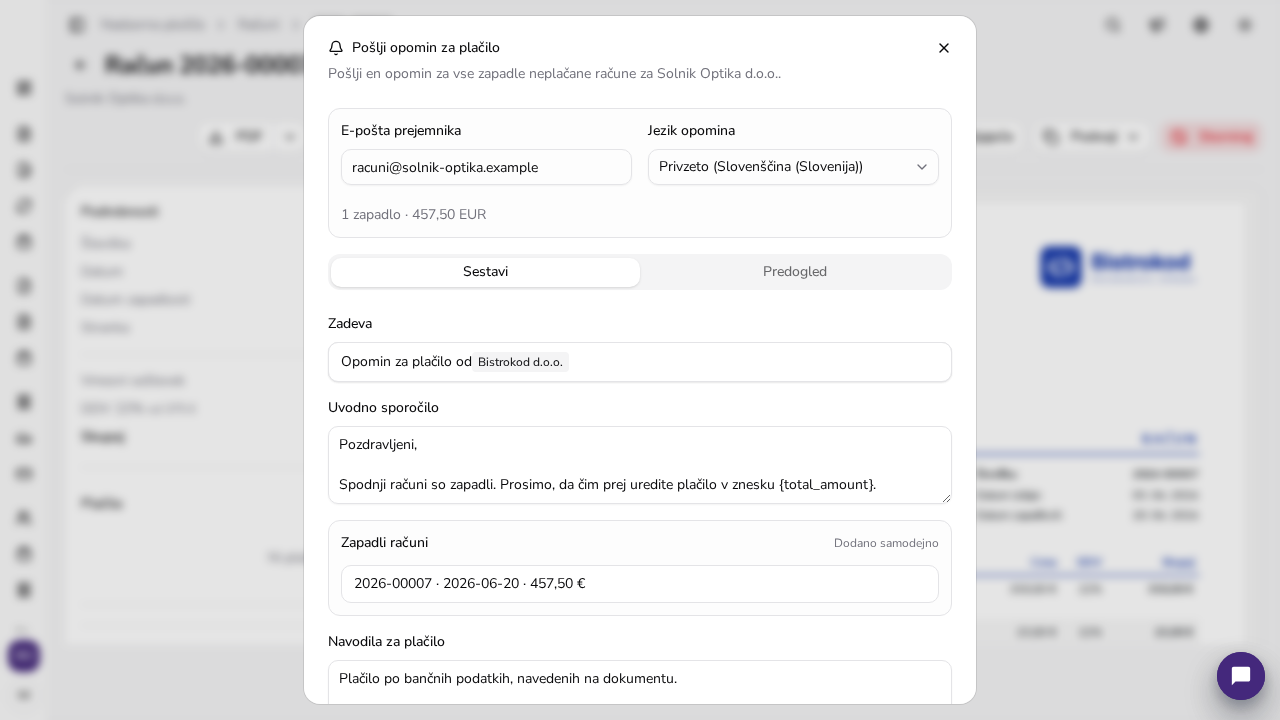This screenshot has width=1280, height=720.
Task: Switch to the Predogled tab
Action: coord(795,272)
